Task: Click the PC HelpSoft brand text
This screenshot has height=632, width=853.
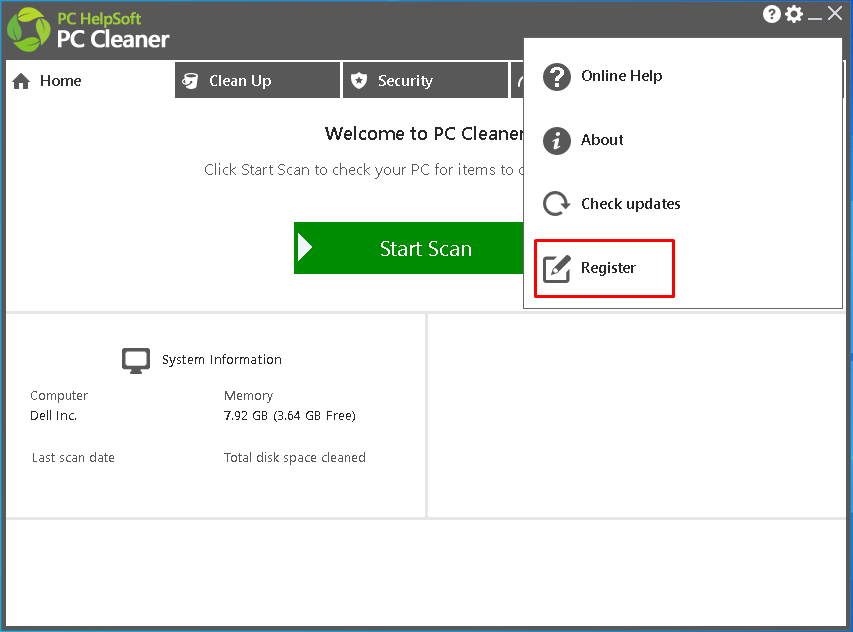Action: click(99, 18)
